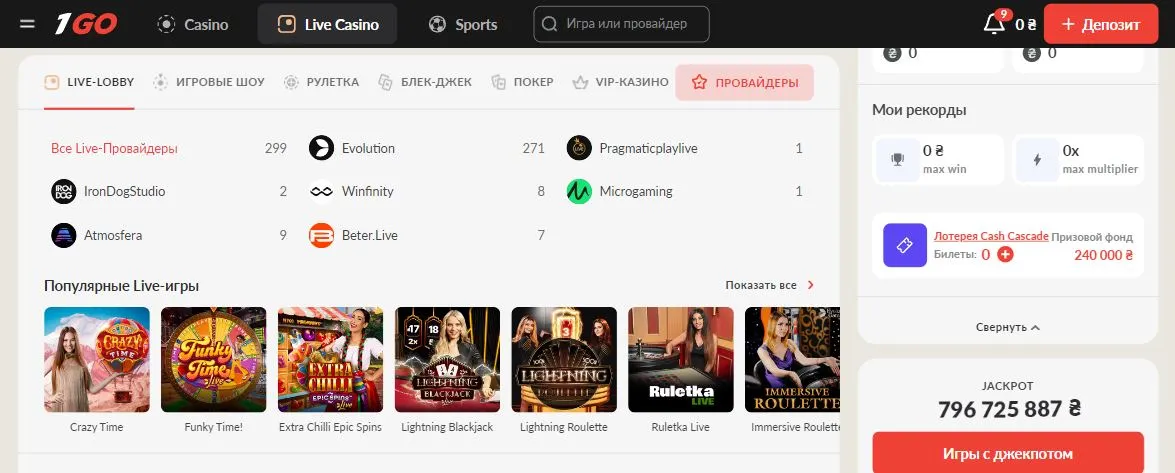Open Immersive Roulette game thumbnail

click(792, 360)
